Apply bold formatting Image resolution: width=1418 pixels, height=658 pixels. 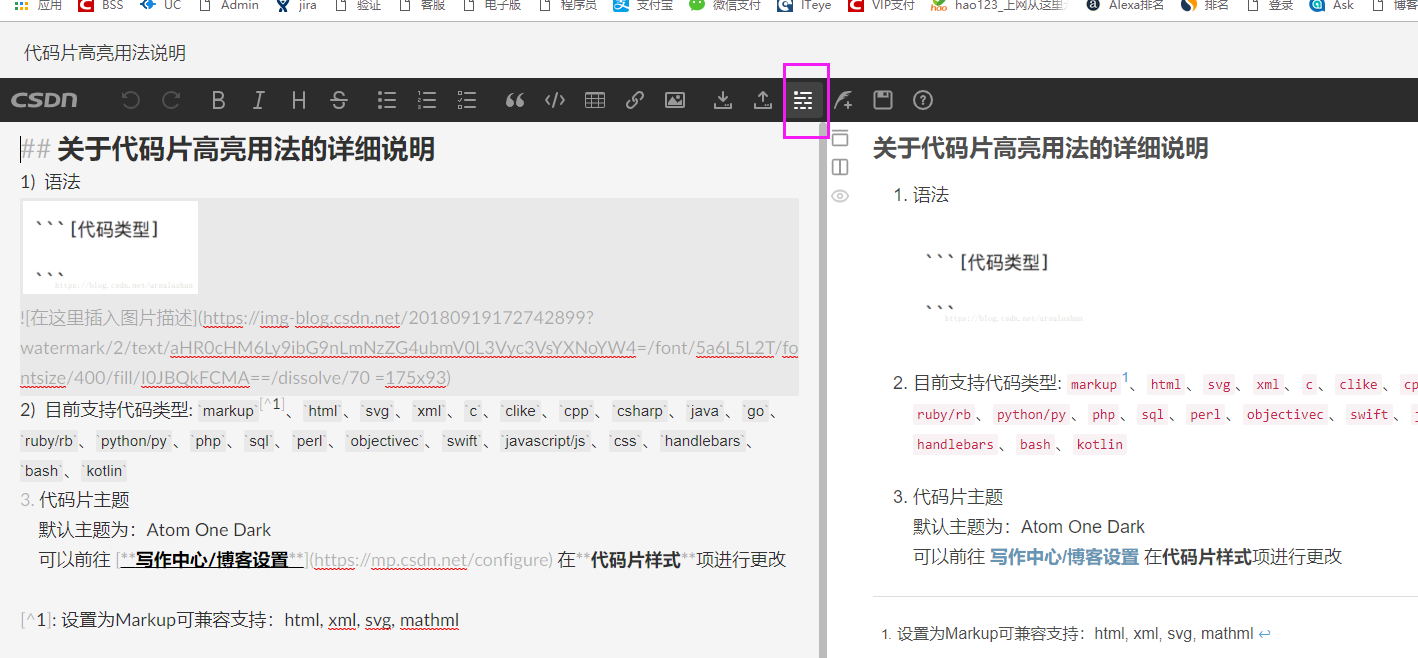pos(219,100)
